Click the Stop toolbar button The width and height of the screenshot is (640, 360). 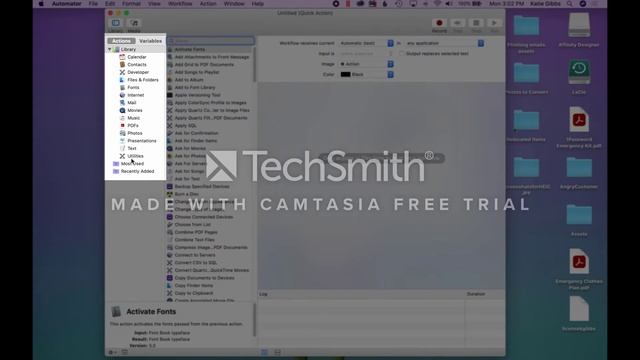point(476,24)
